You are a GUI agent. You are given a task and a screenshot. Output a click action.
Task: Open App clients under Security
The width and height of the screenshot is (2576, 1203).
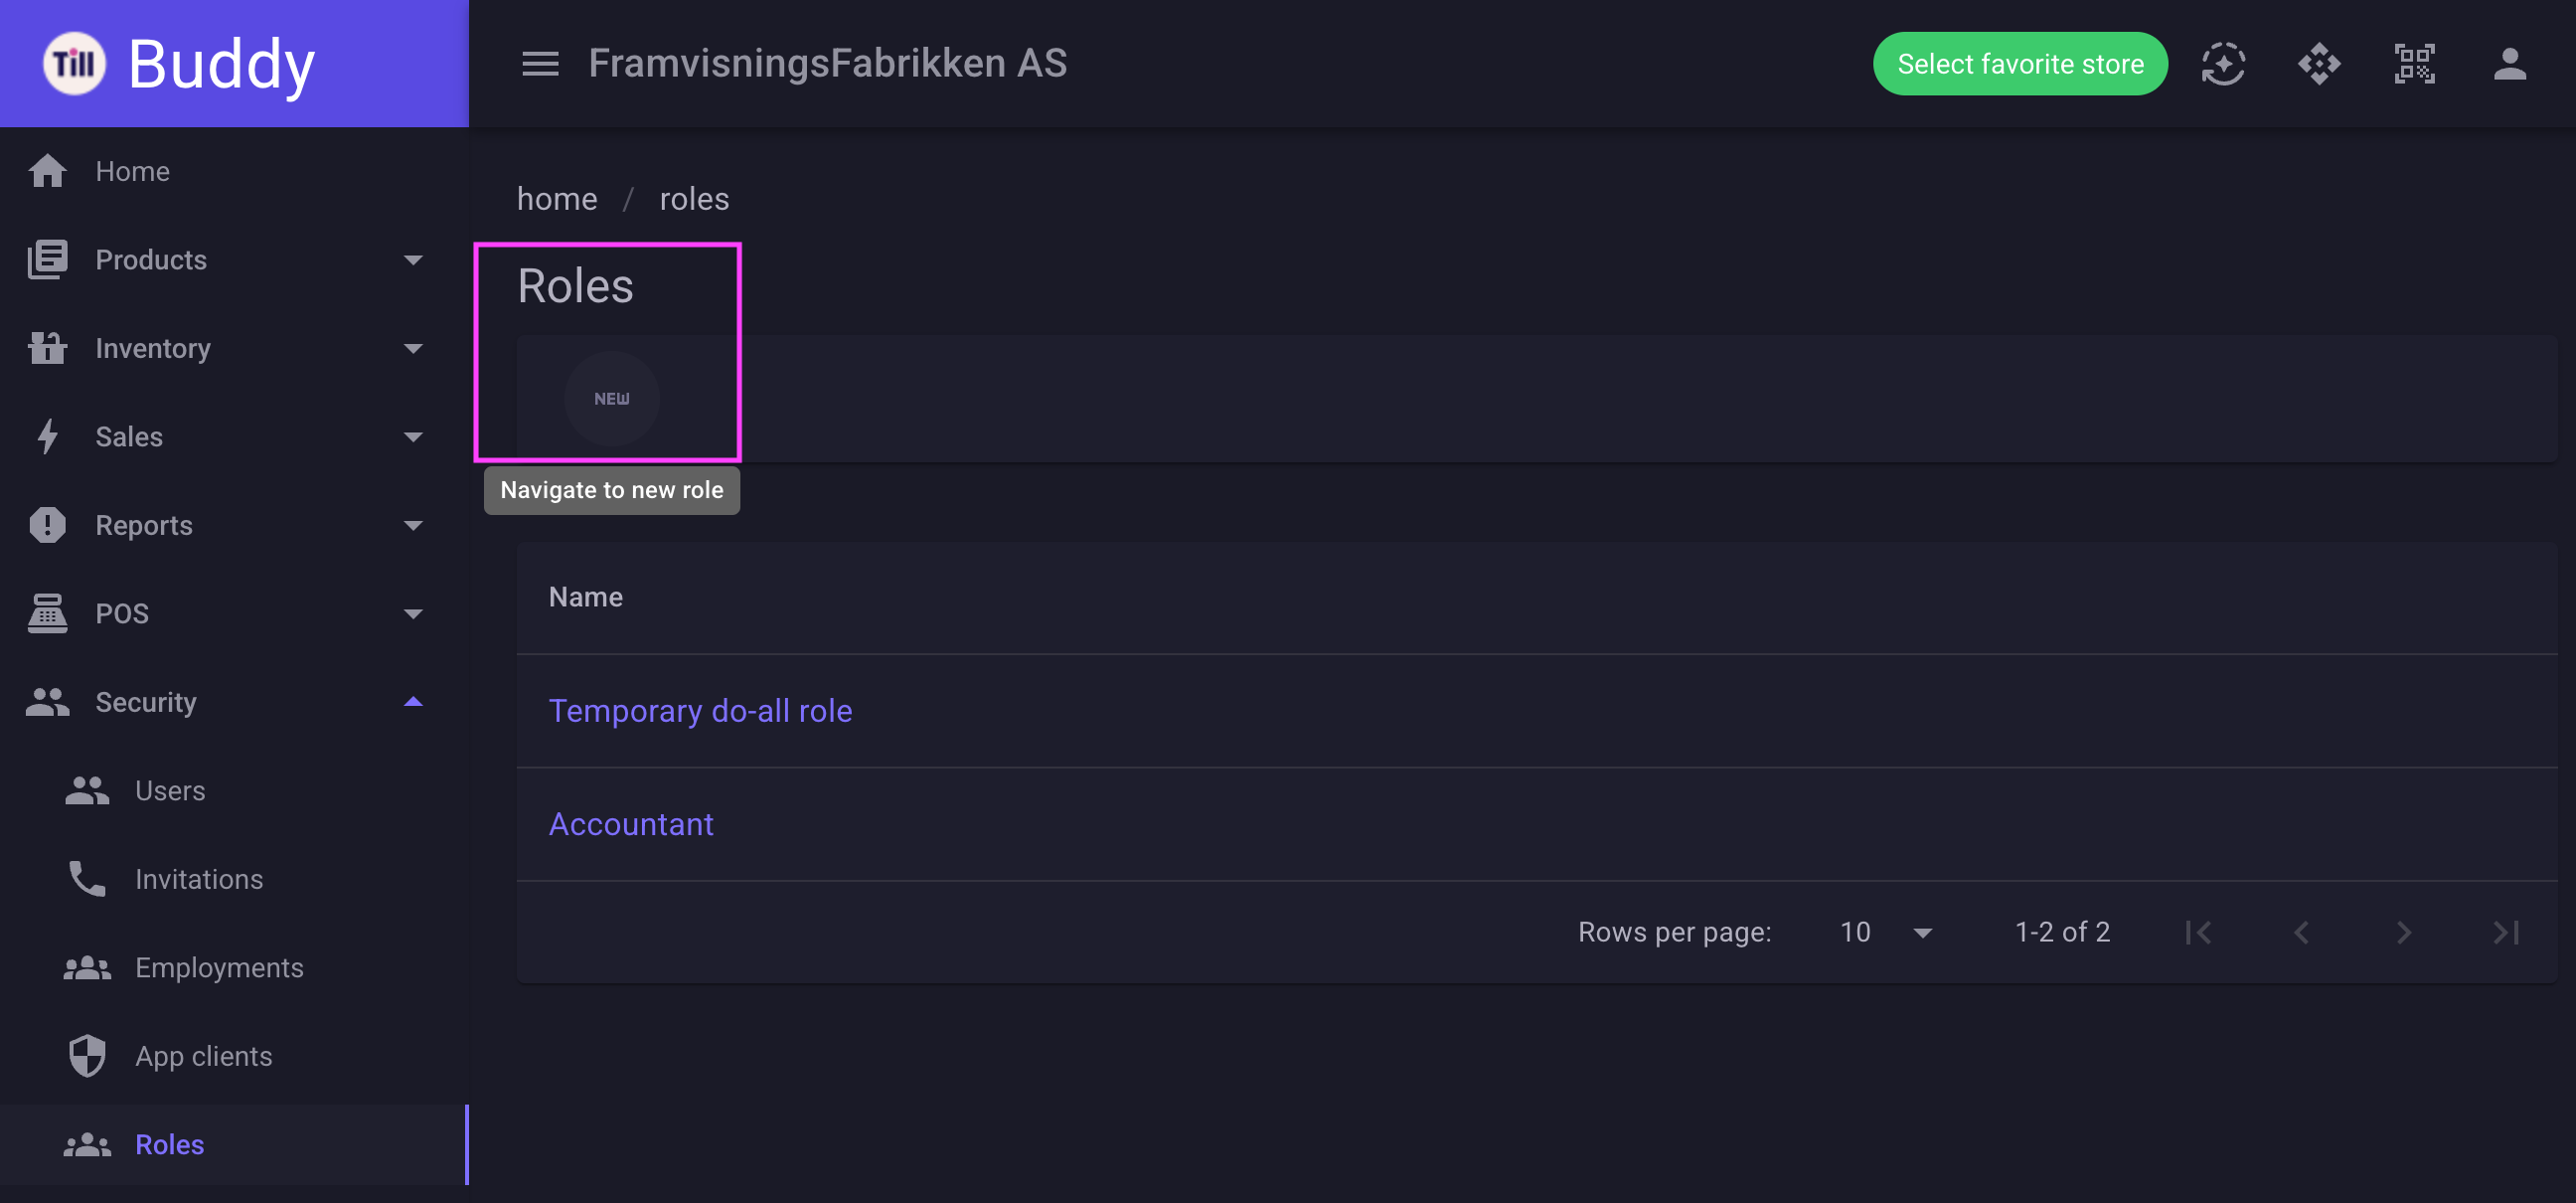204,1056
